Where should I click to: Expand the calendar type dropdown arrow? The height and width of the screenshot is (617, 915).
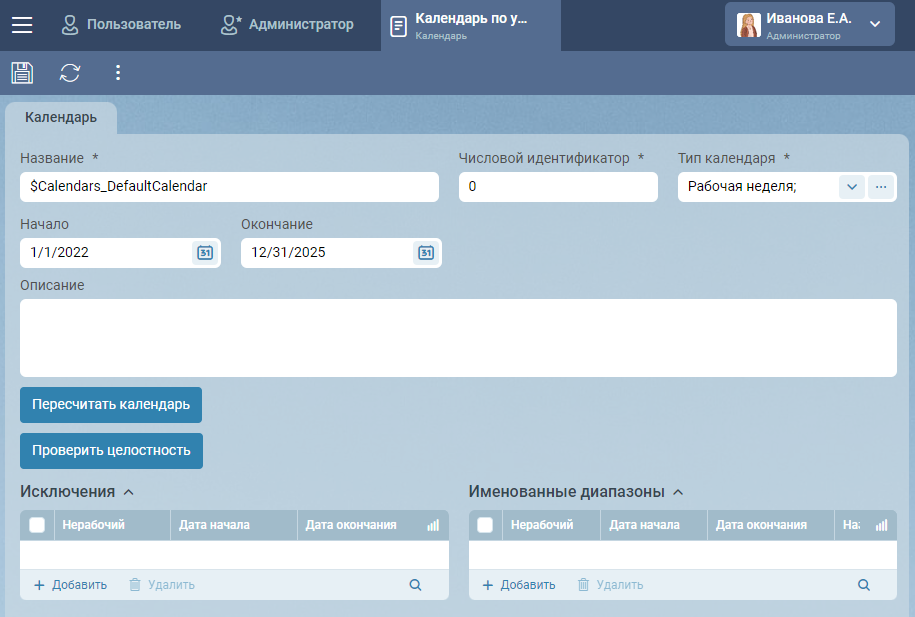click(x=851, y=187)
